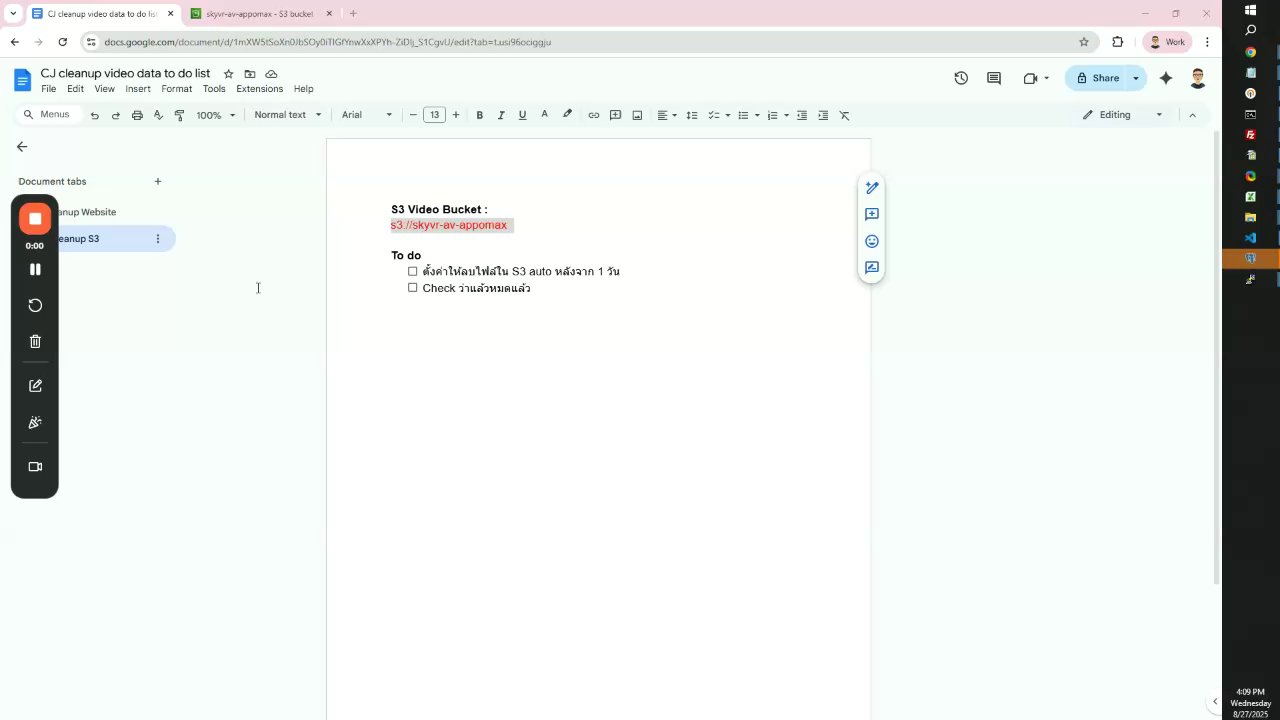Click the s3://skyvr-av-appomax bucket text
1280x720 pixels.
tap(449, 225)
